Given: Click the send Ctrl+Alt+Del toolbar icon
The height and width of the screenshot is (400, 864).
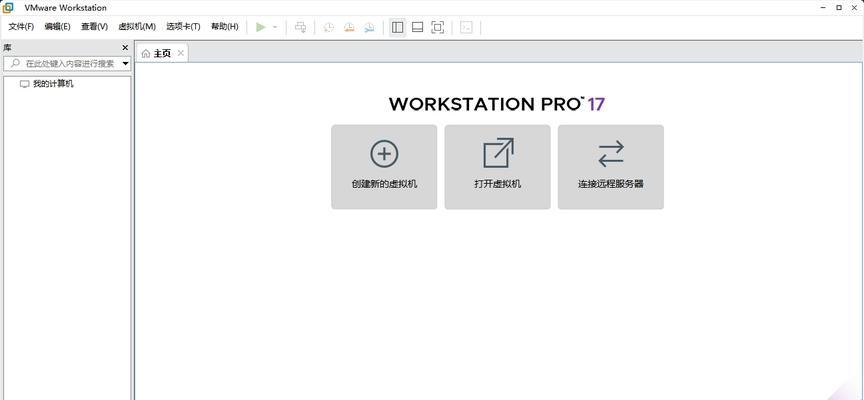Looking at the screenshot, I should click(300, 27).
